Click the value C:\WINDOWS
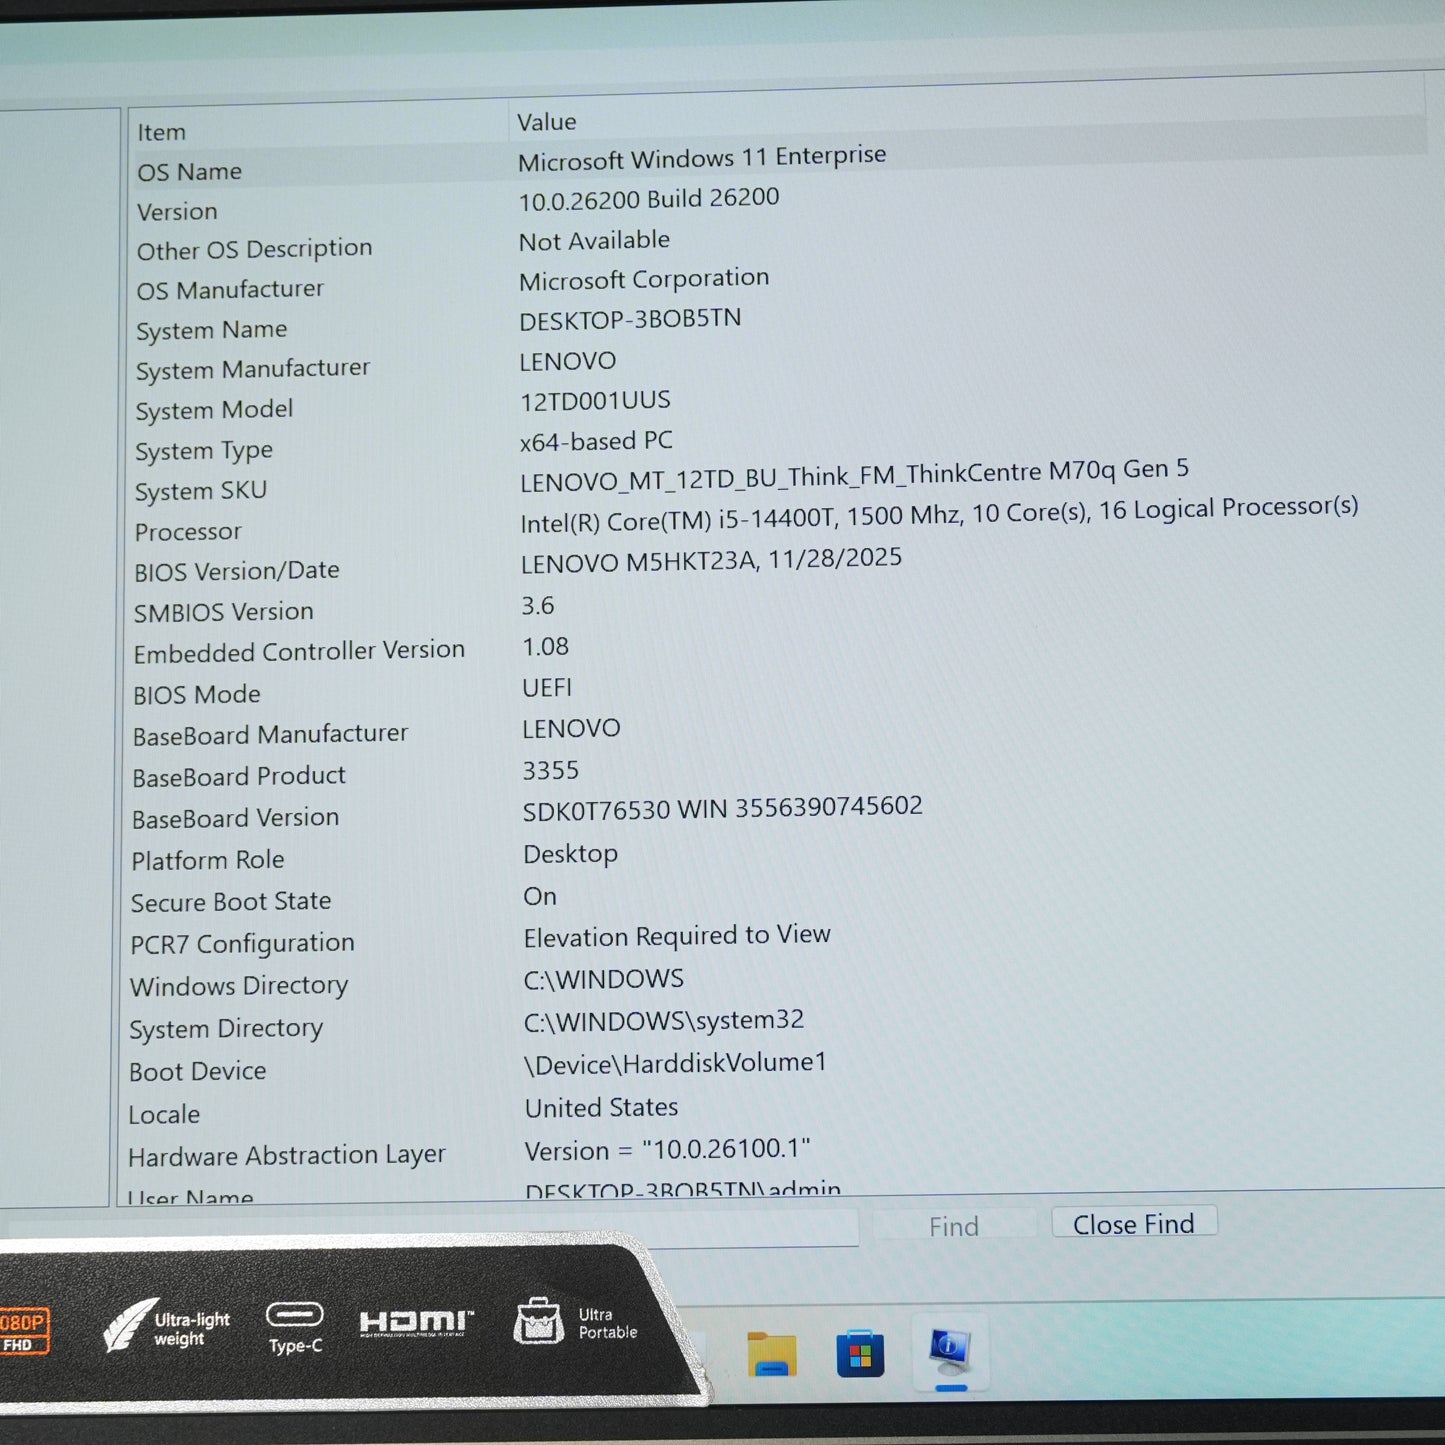Image resolution: width=1445 pixels, height=1445 pixels. coord(604,979)
